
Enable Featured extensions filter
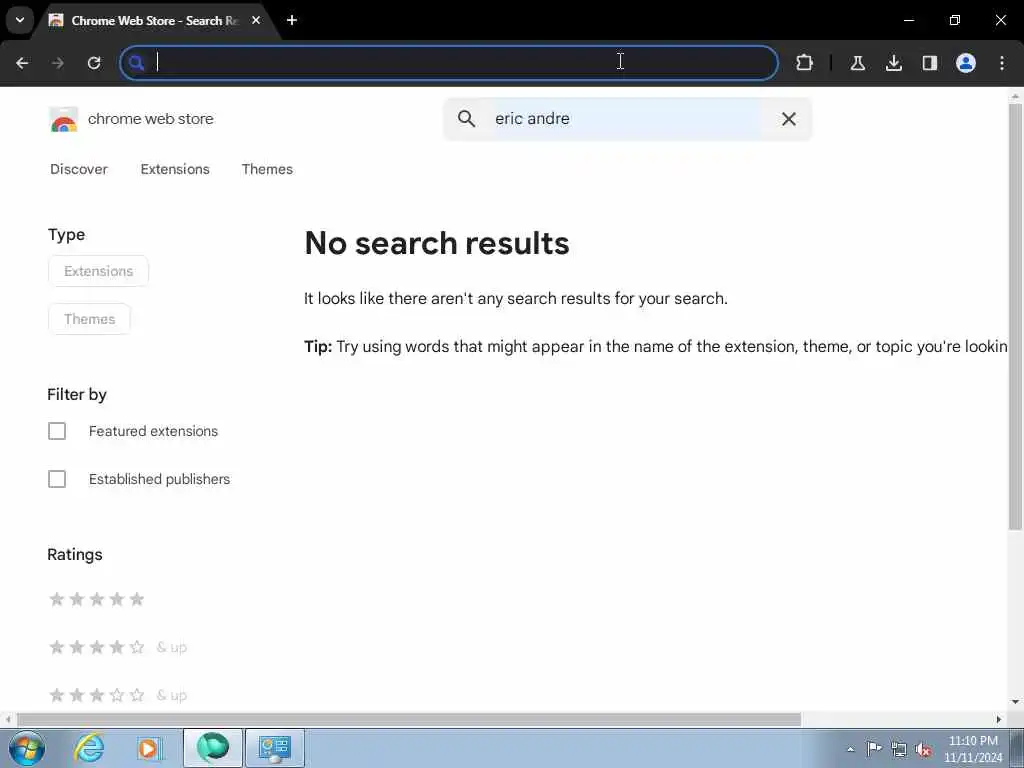[57, 431]
